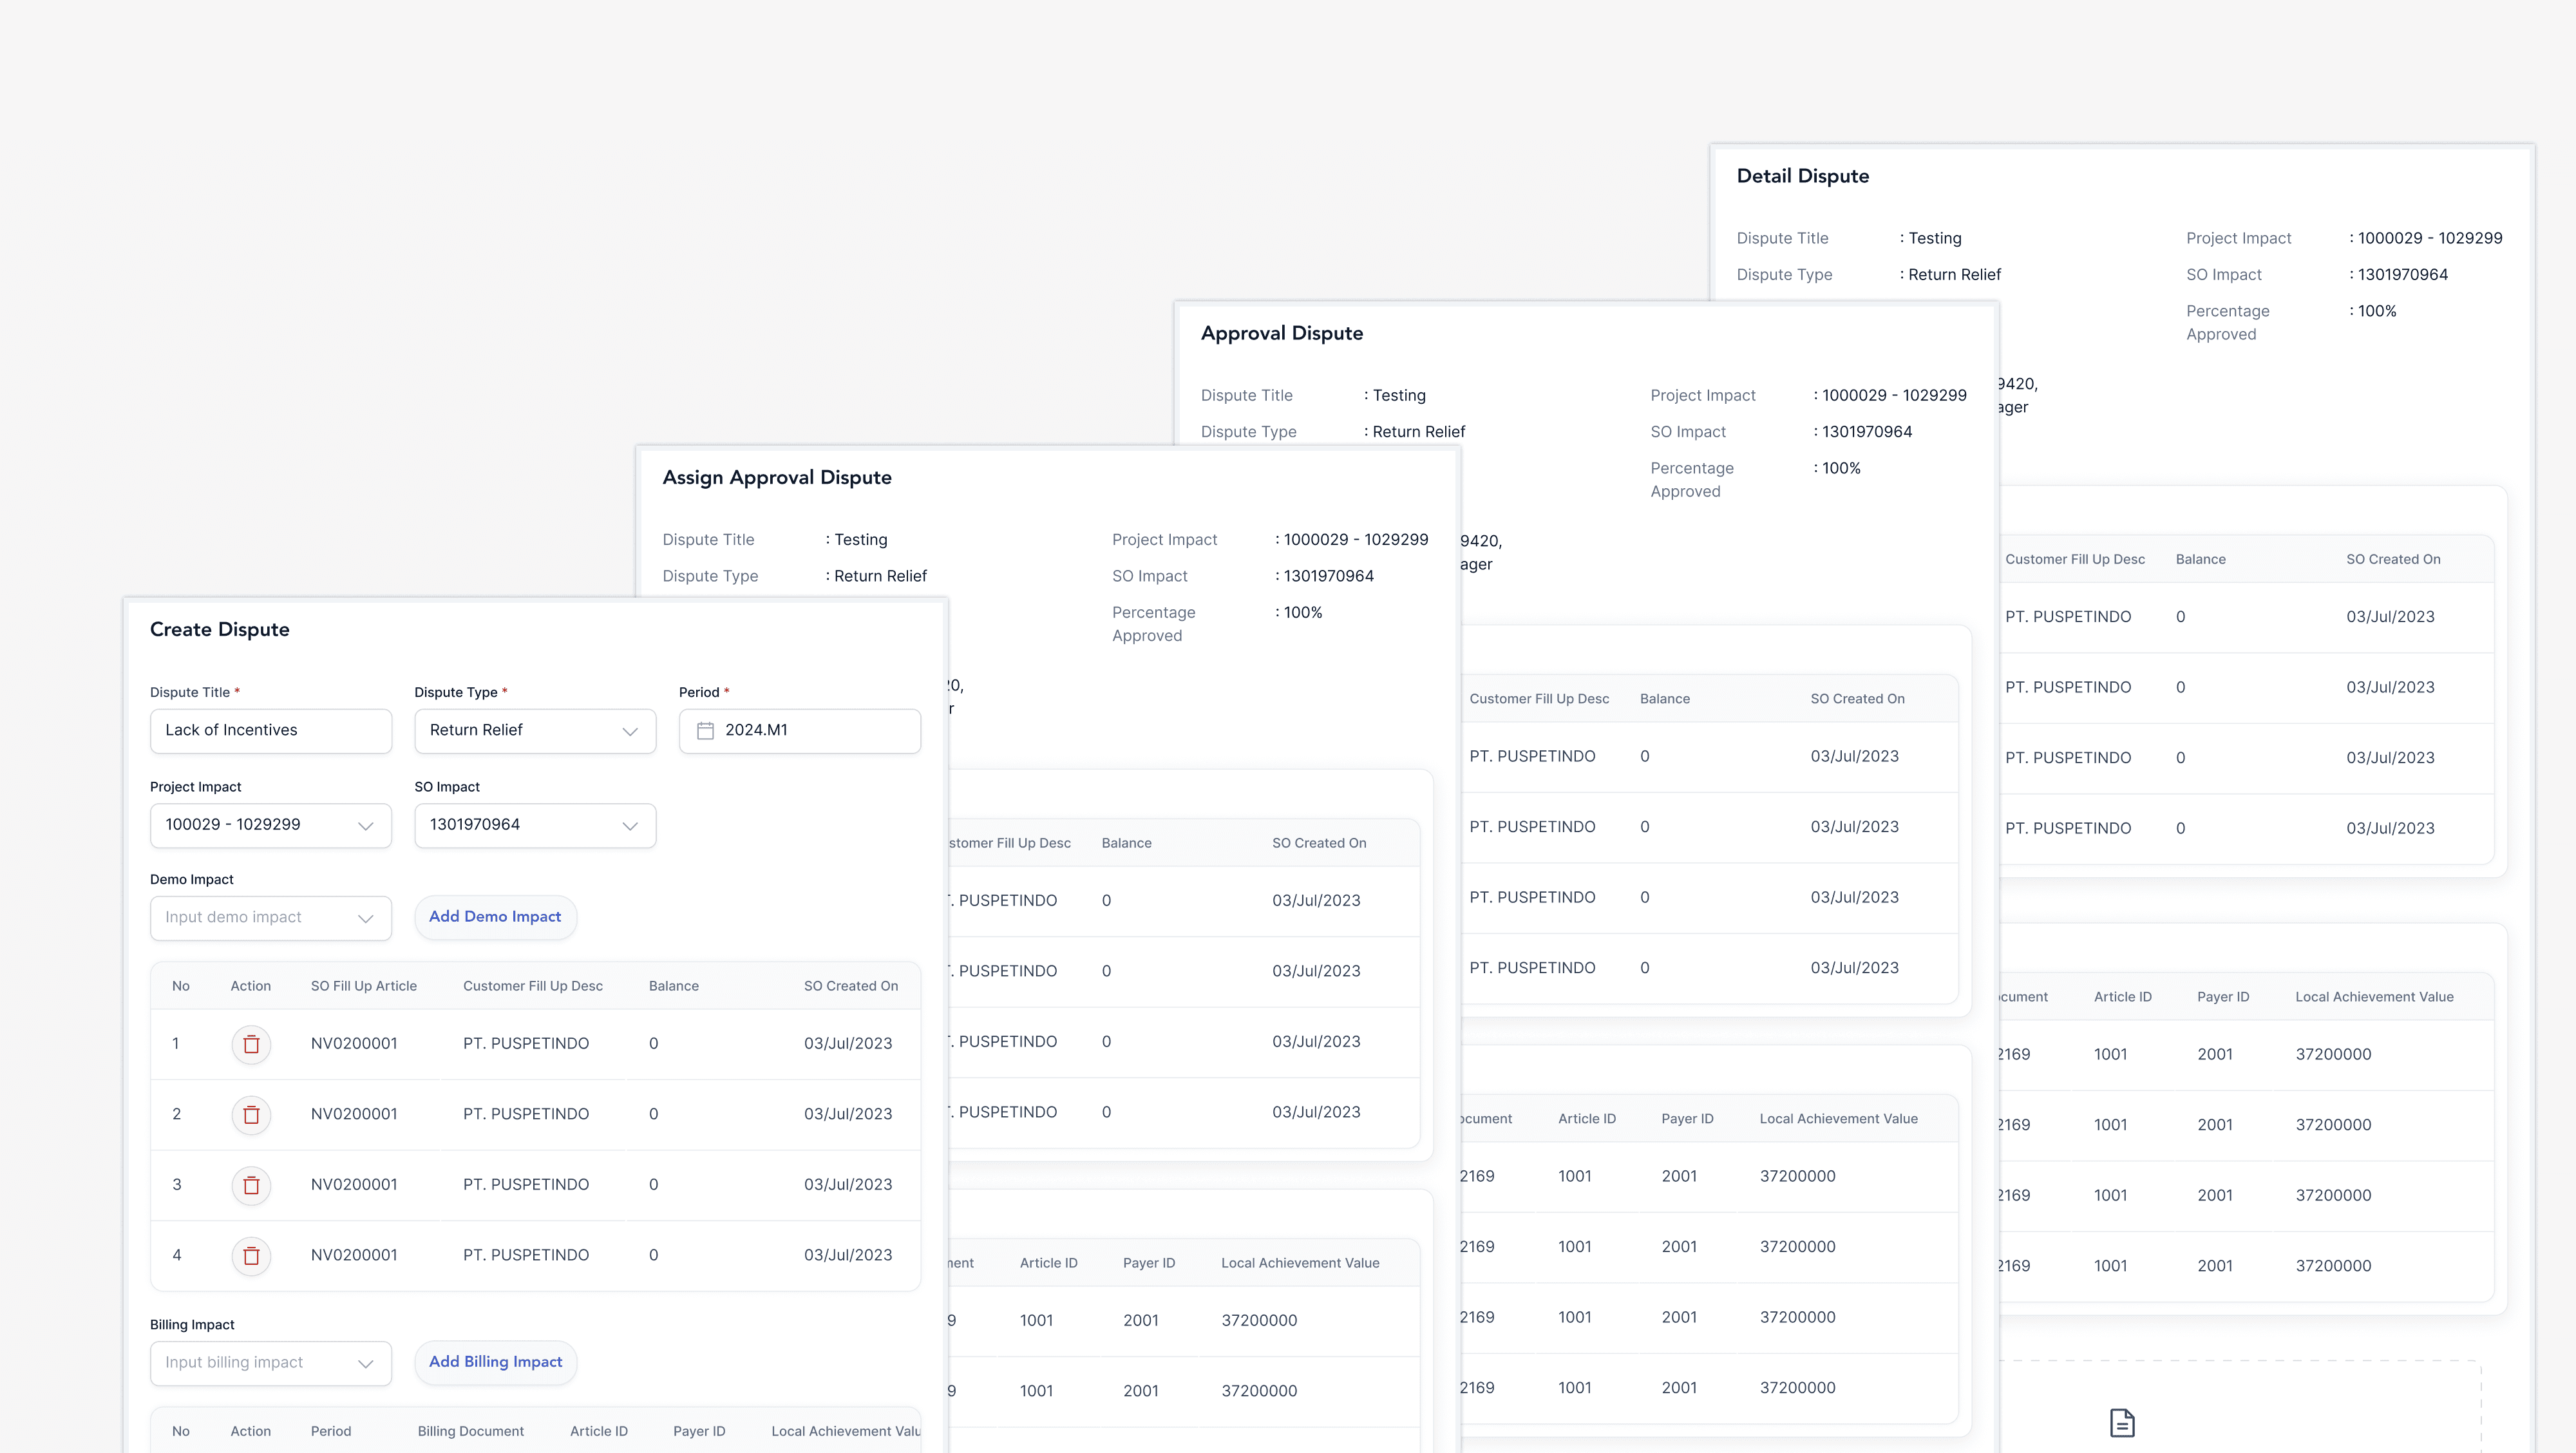Expand the Project Impact dropdown 100029 - 1029299

365,825
